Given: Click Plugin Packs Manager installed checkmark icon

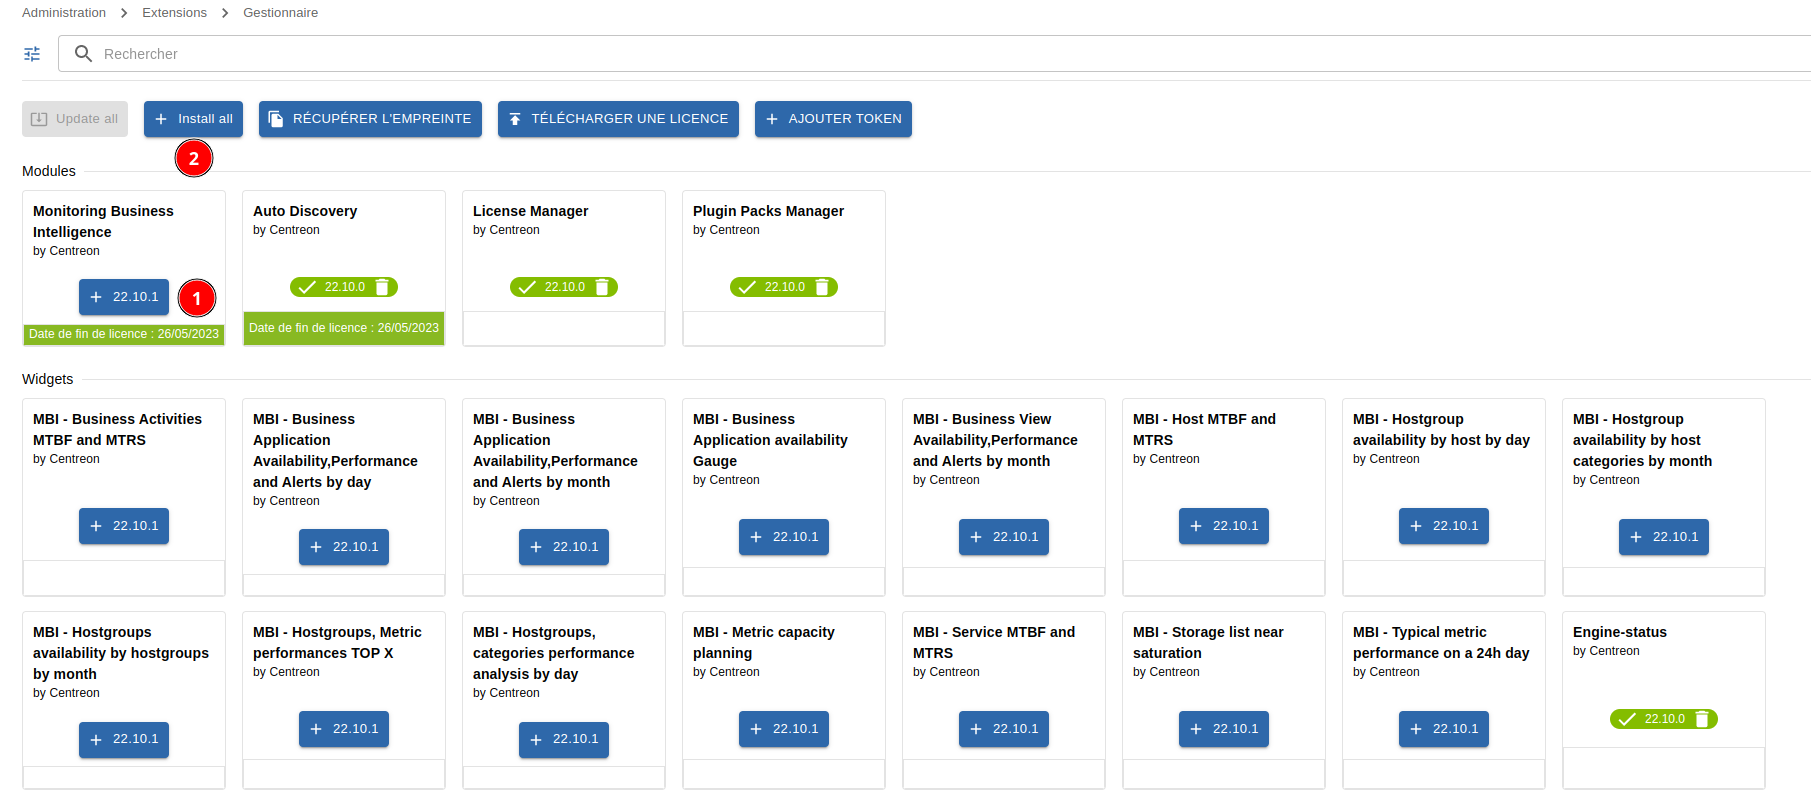Looking at the screenshot, I should coord(747,287).
